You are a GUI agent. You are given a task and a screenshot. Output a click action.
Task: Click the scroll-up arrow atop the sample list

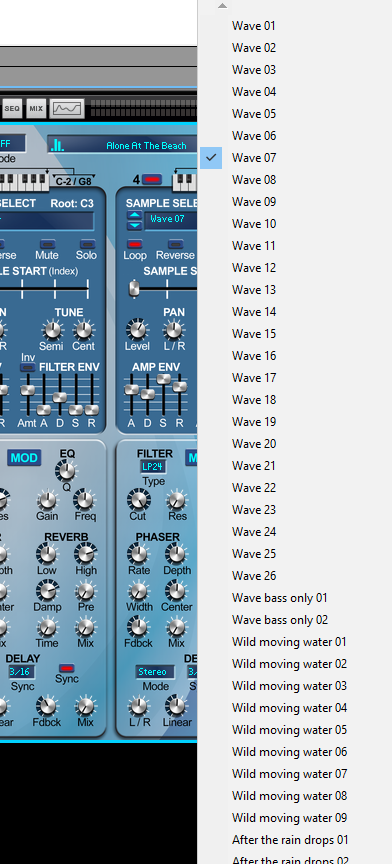pos(222,6)
